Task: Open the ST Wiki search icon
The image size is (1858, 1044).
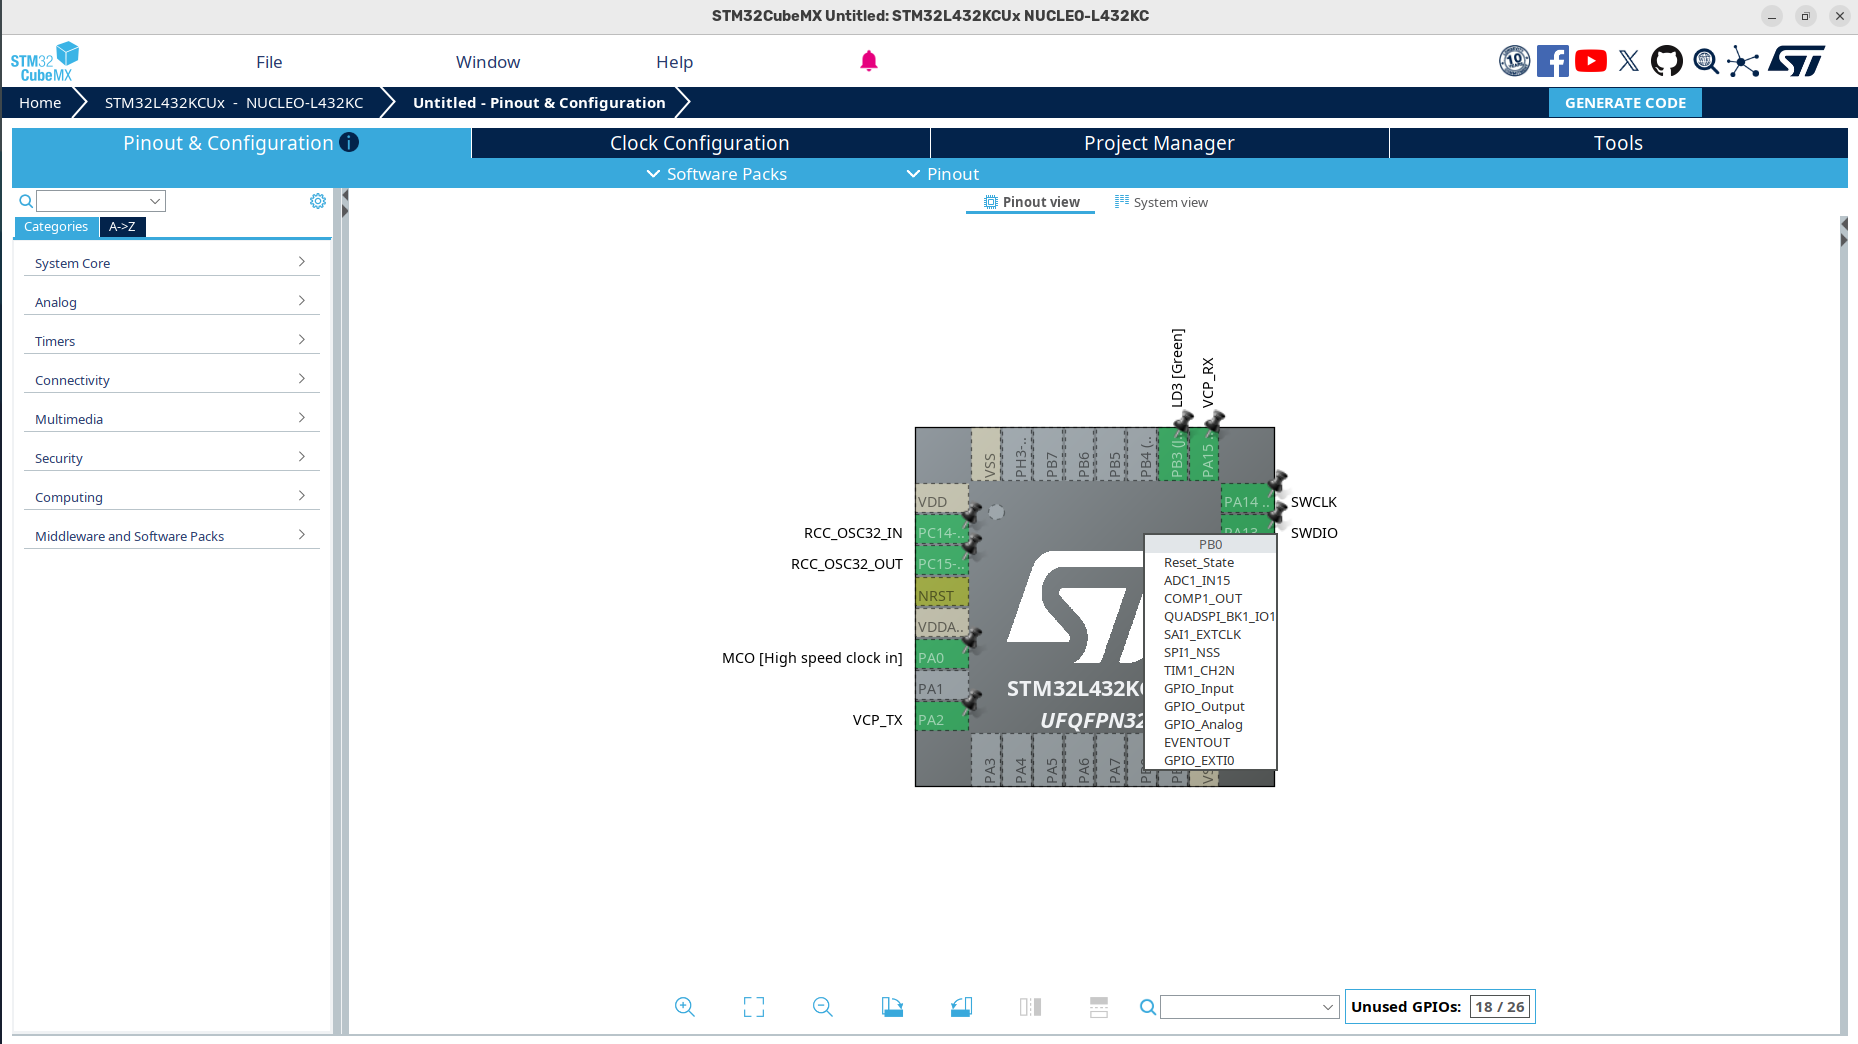Action: [x=1706, y=62]
